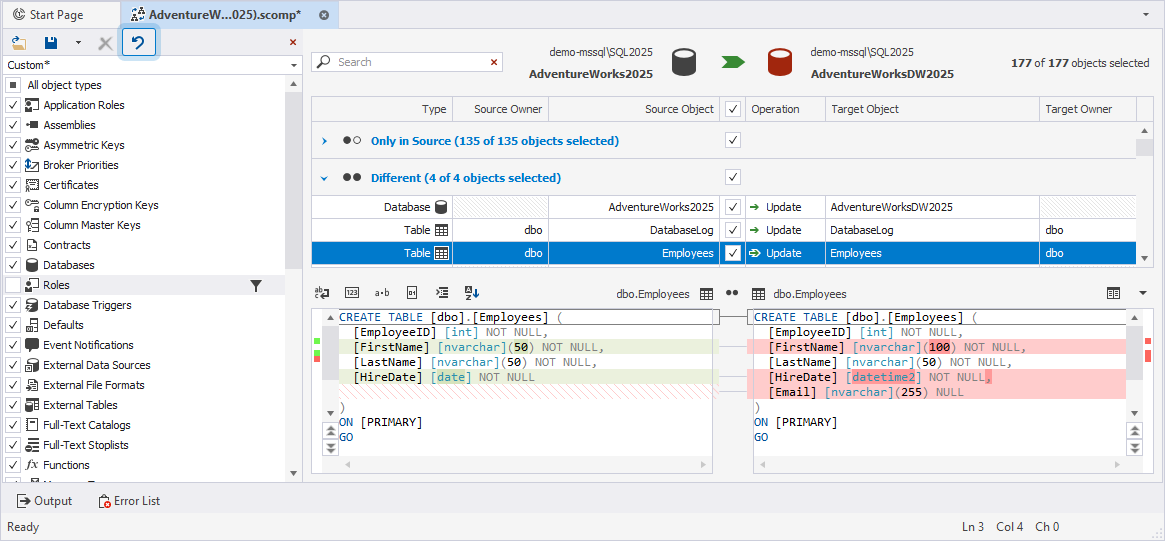Toggle the Only in Source group checkbox

(733, 140)
